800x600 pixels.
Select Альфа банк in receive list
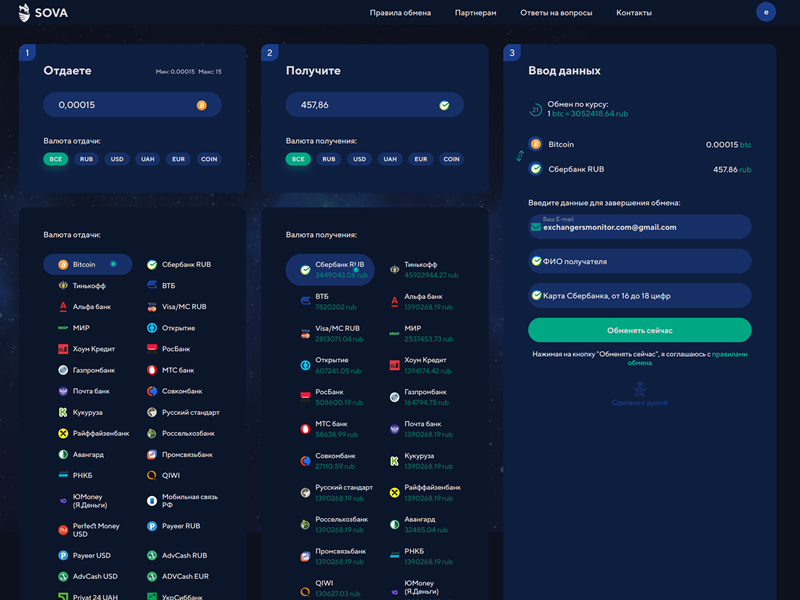point(423,301)
